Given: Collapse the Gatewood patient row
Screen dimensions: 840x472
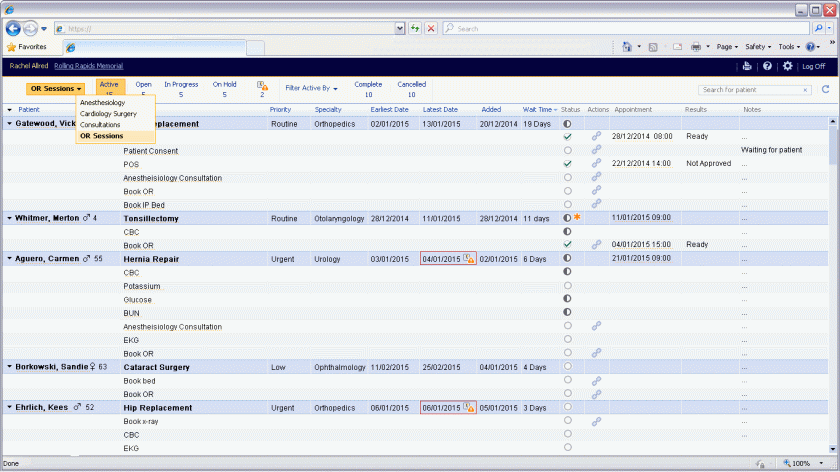Looking at the screenshot, I should tap(10, 124).
